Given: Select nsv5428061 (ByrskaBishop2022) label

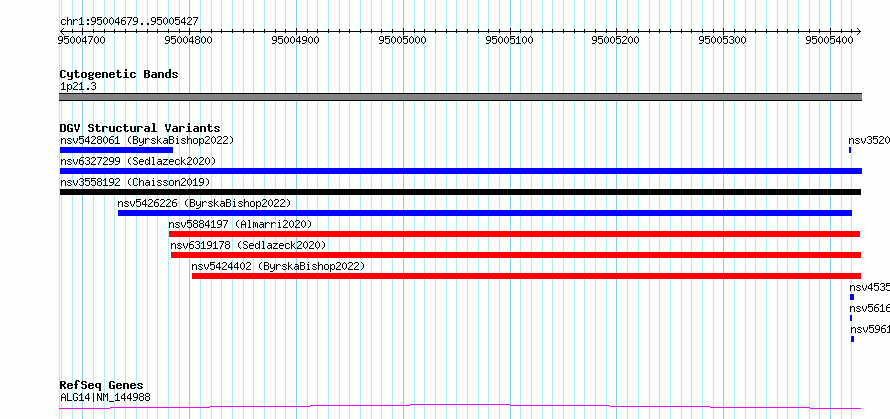Looking at the screenshot, I should [x=146, y=140].
